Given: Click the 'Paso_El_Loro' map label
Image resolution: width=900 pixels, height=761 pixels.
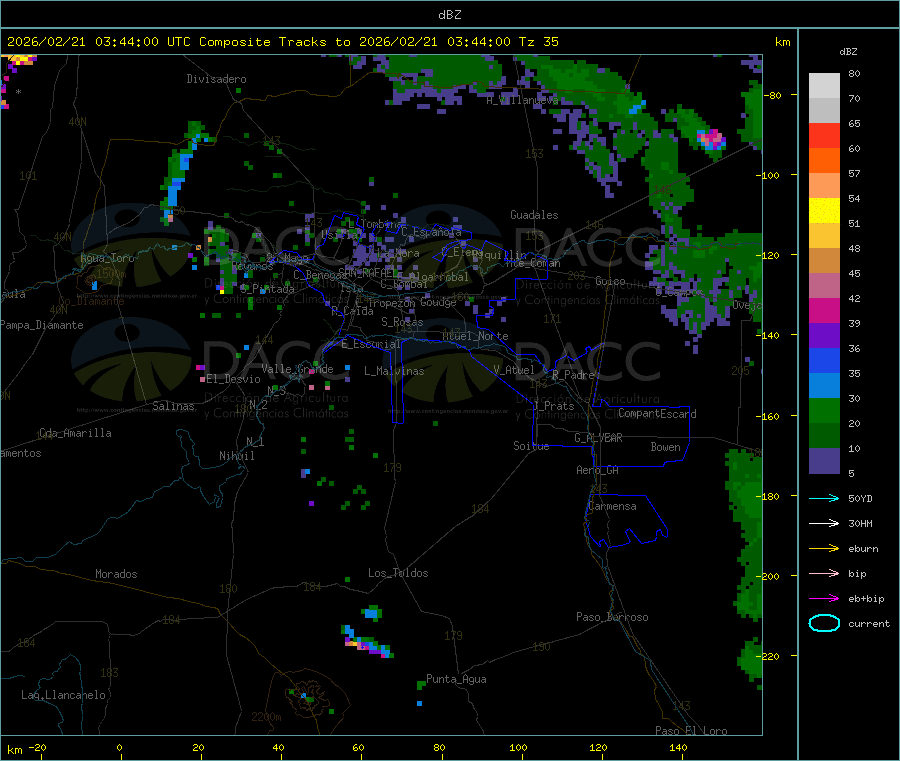Looking at the screenshot, I should (x=691, y=731).
